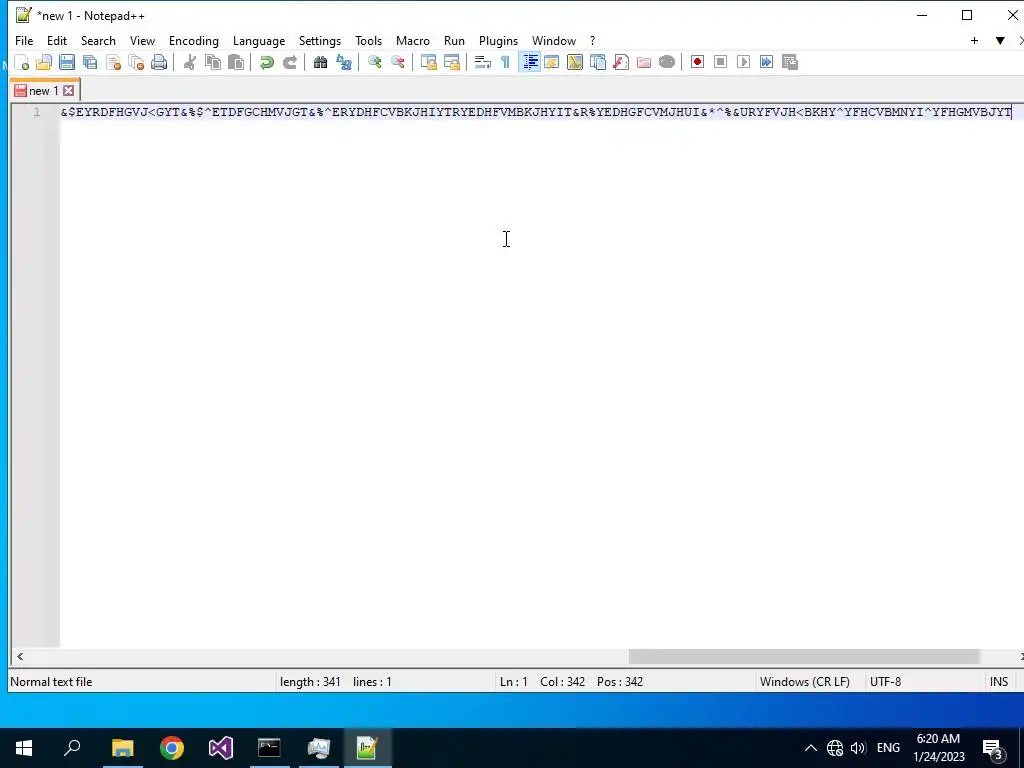Open the Search menu
Image resolution: width=1024 pixels, height=768 pixels.
tap(98, 40)
